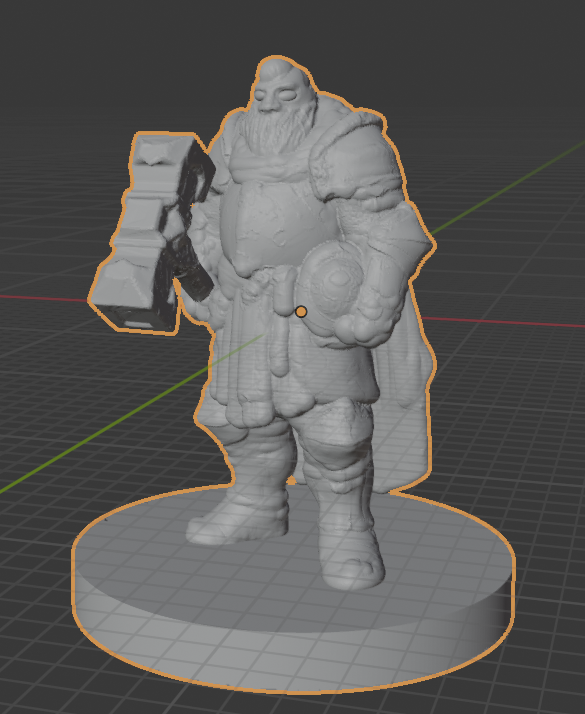Select the dwarf model's war hammer

153,234
